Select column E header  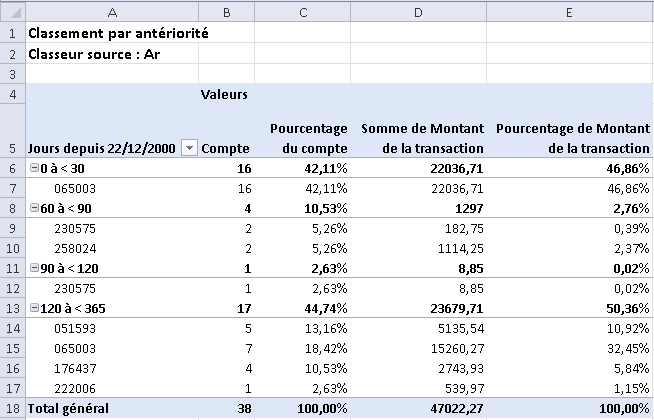click(570, 12)
